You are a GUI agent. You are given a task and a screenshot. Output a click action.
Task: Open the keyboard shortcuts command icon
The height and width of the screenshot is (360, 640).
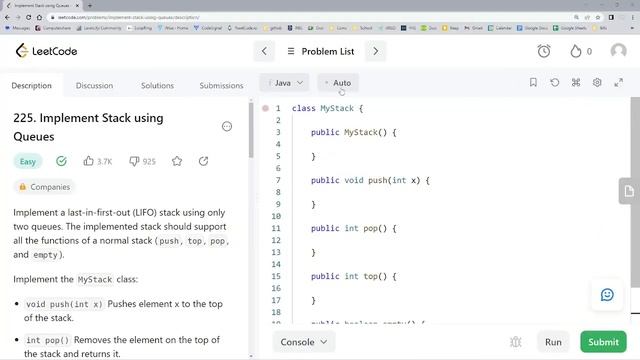tap(576, 82)
